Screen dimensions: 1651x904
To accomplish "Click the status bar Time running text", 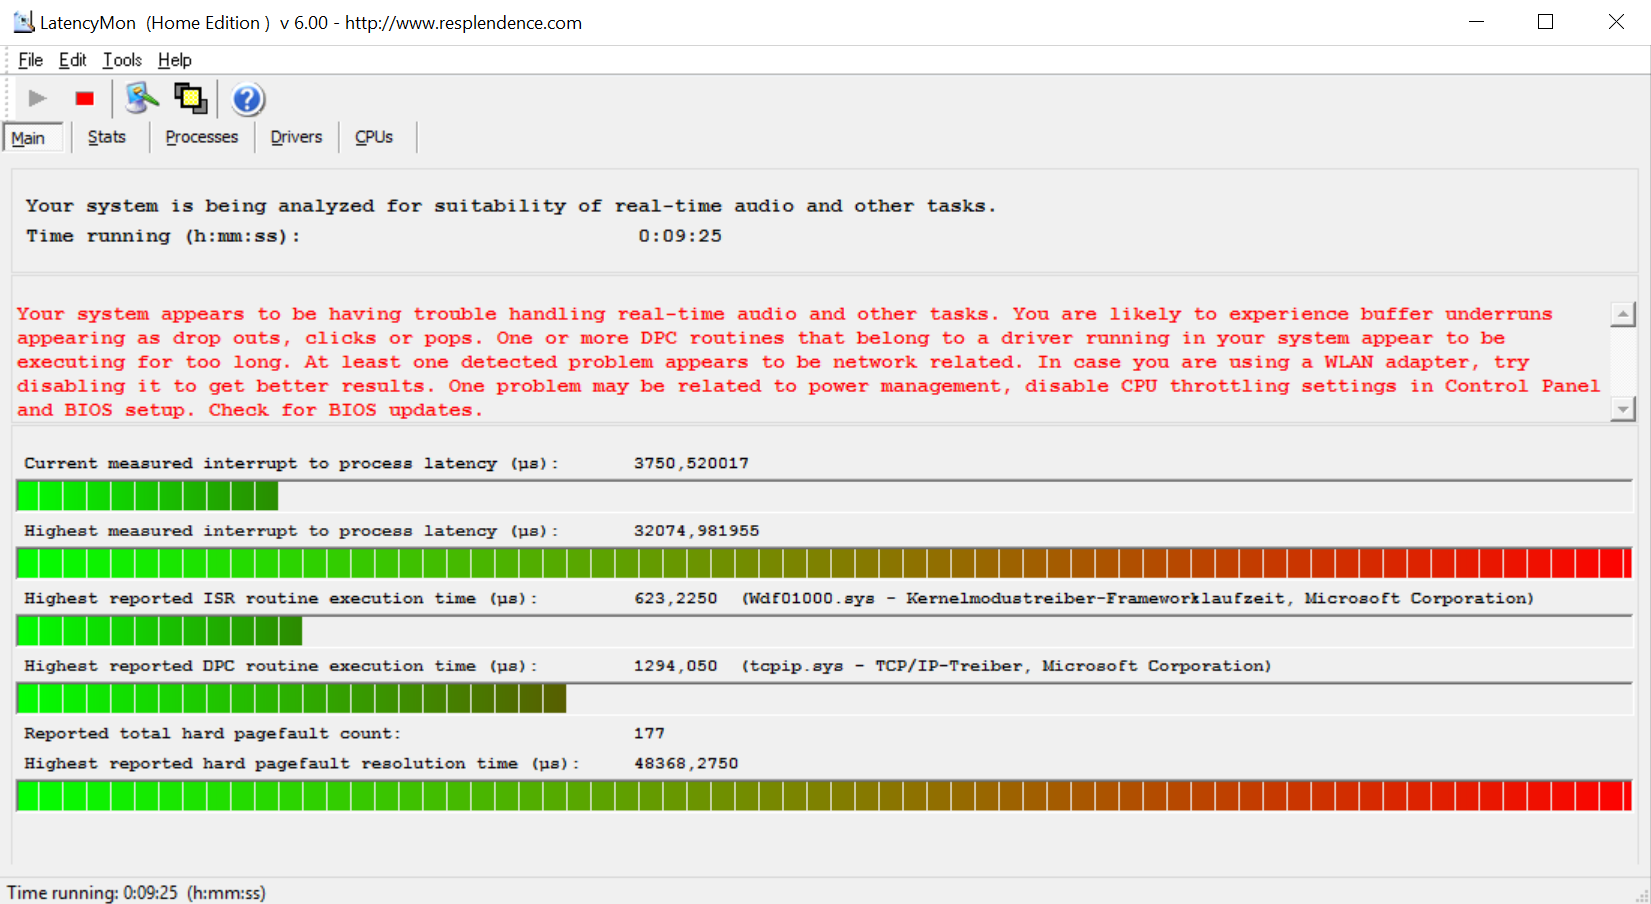I will pyautogui.click(x=137, y=892).
